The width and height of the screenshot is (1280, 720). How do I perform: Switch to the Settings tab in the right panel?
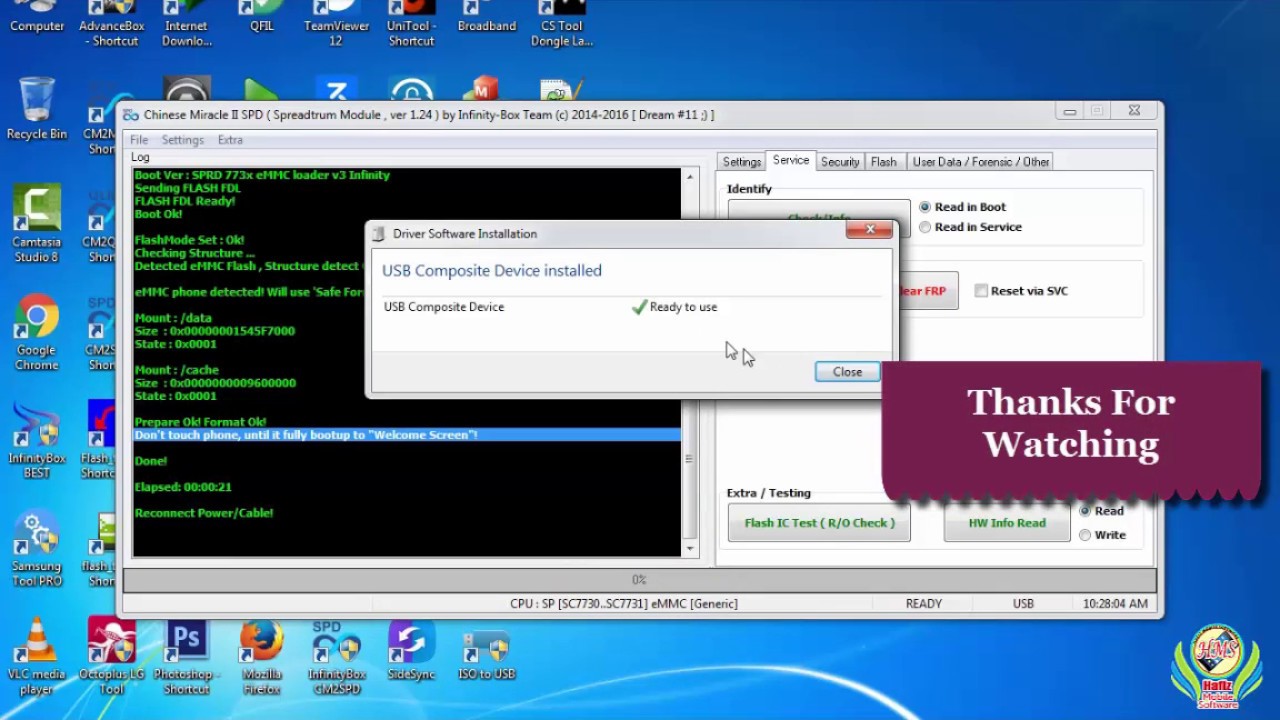click(742, 162)
